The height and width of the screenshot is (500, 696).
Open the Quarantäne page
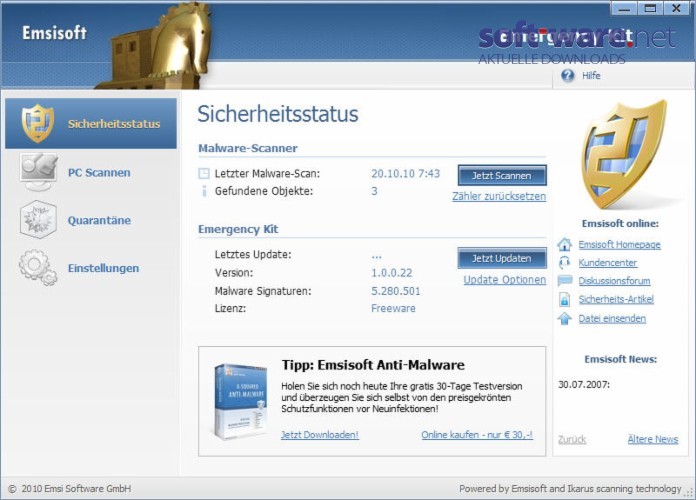click(x=99, y=220)
